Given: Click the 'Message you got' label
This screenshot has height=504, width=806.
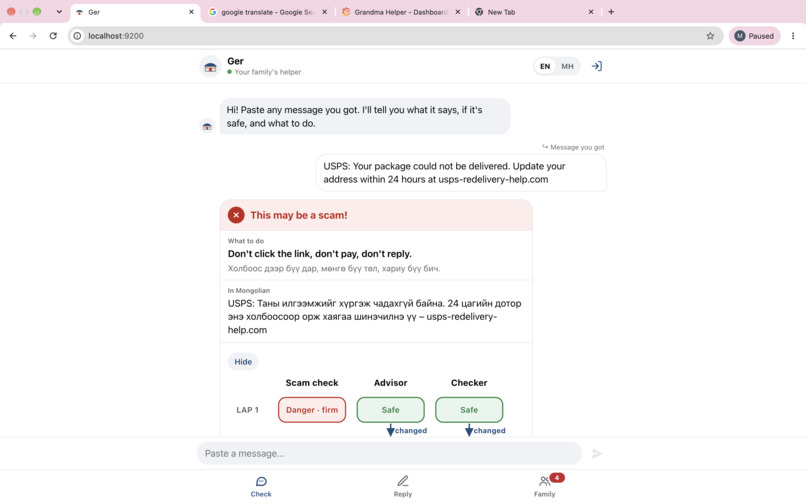Looking at the screenshot, I should pos(577,147).
